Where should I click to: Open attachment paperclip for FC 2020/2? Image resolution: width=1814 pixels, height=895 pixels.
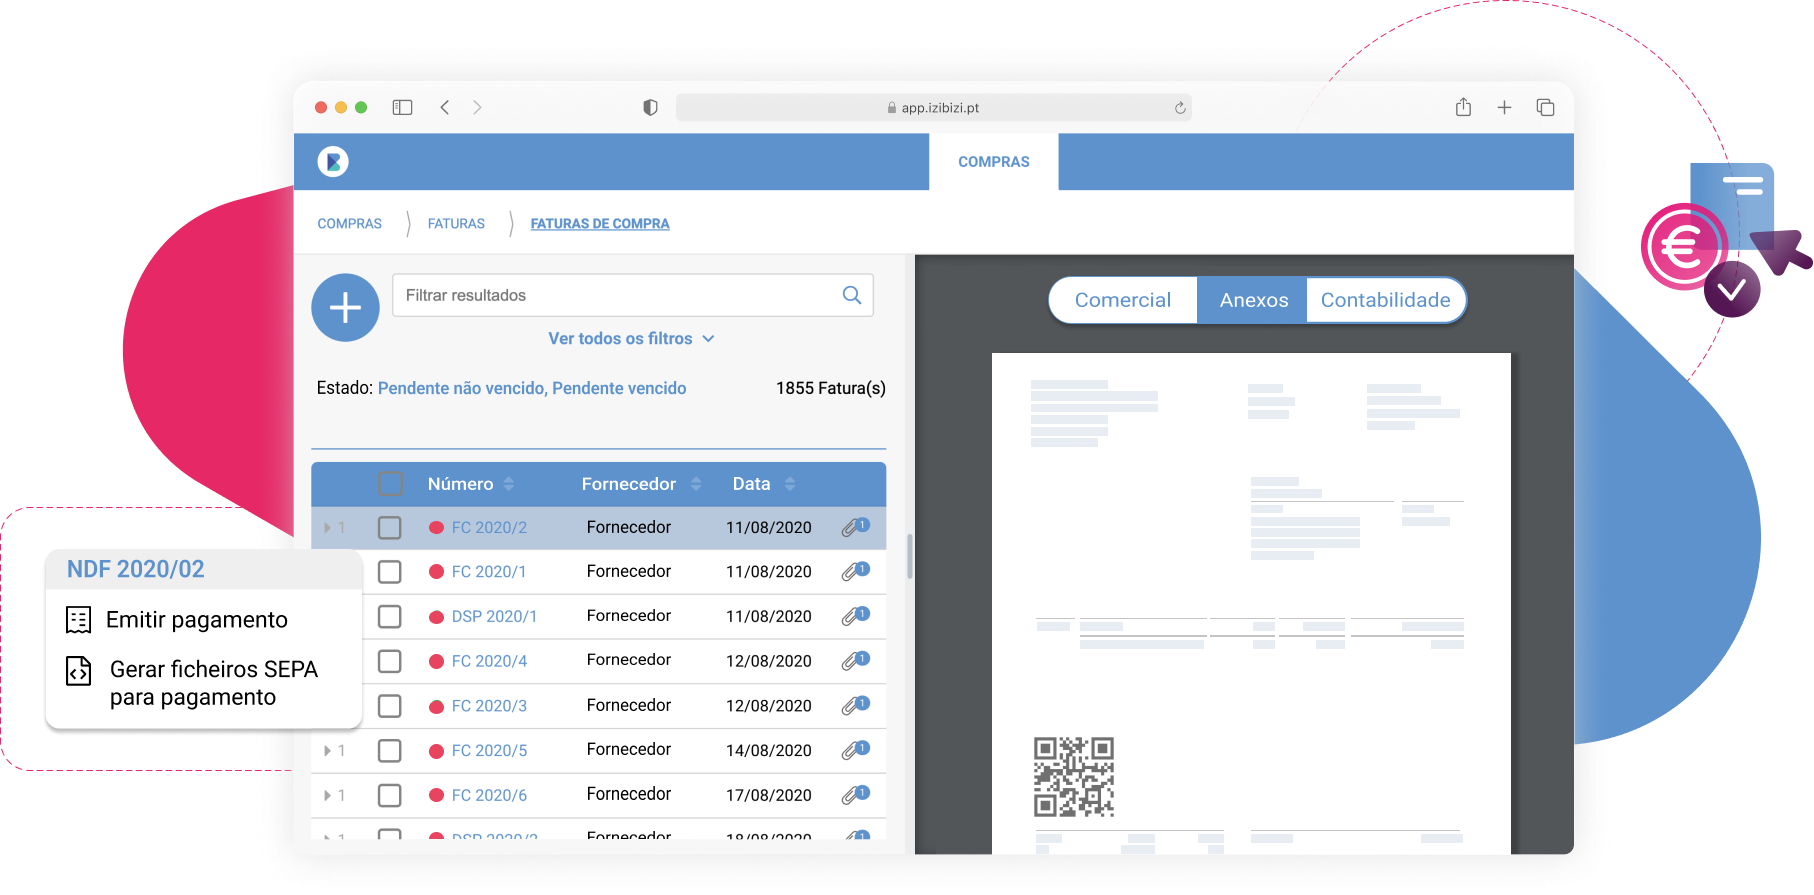click(853, 527)
